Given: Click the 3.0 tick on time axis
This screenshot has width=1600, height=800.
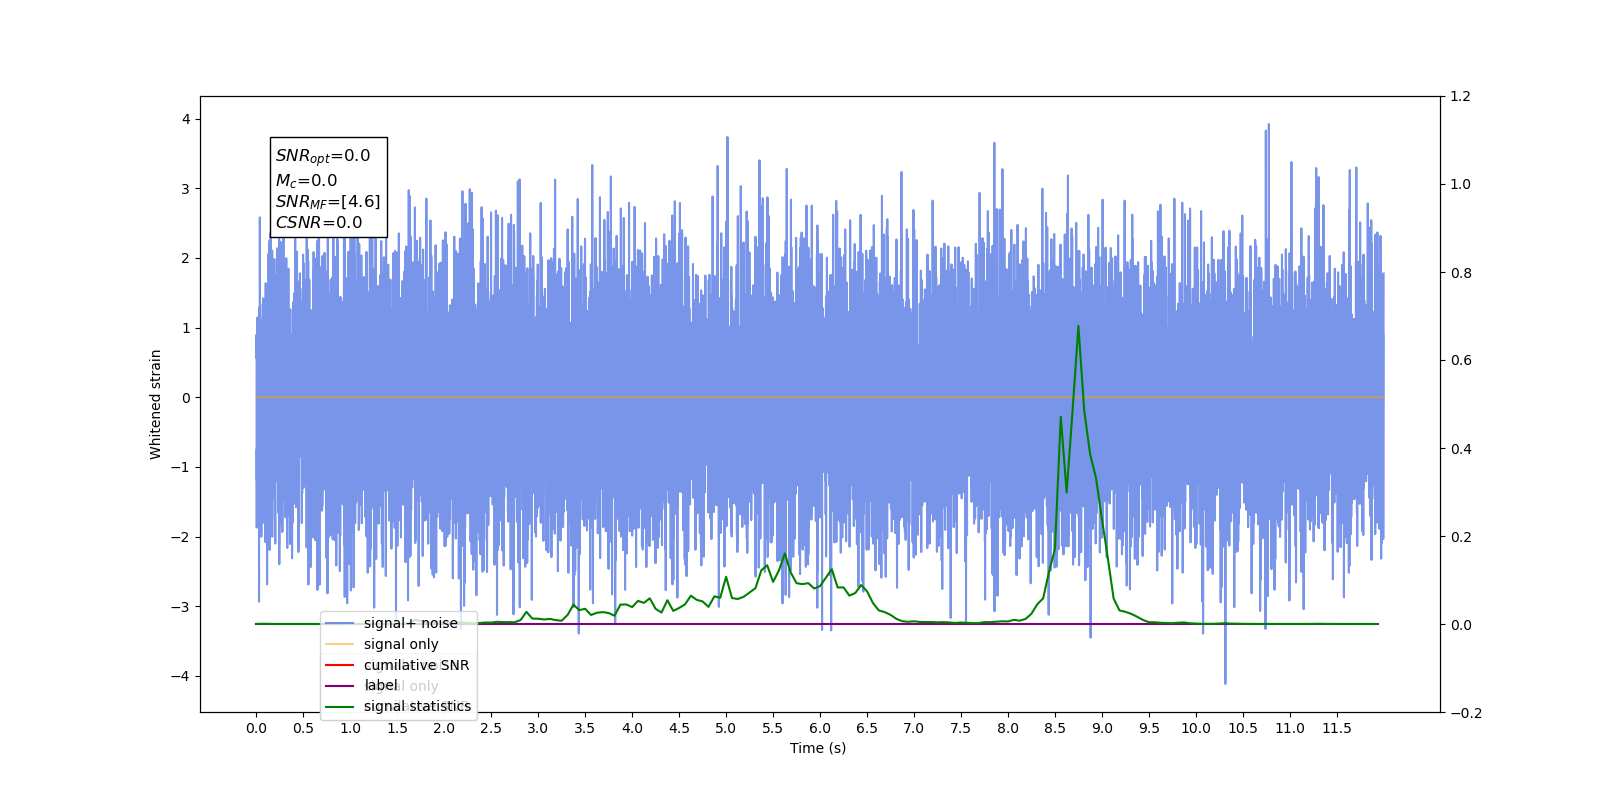Looking at the screenshot, I should [x=538, y=728].
